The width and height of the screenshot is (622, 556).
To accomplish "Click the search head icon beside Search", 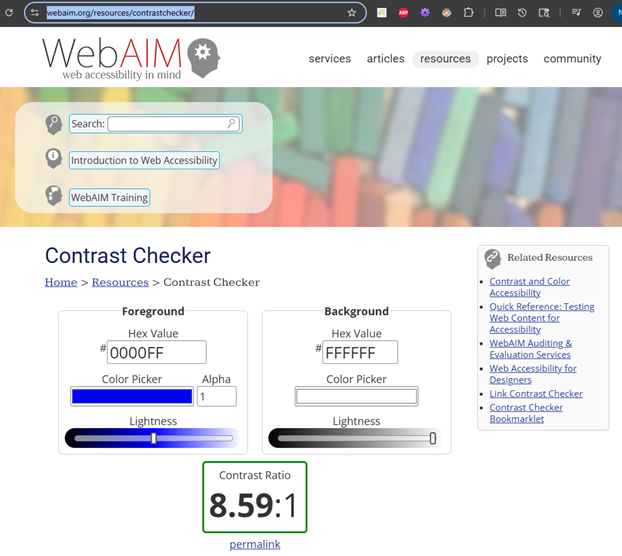I will pos(54,125).
